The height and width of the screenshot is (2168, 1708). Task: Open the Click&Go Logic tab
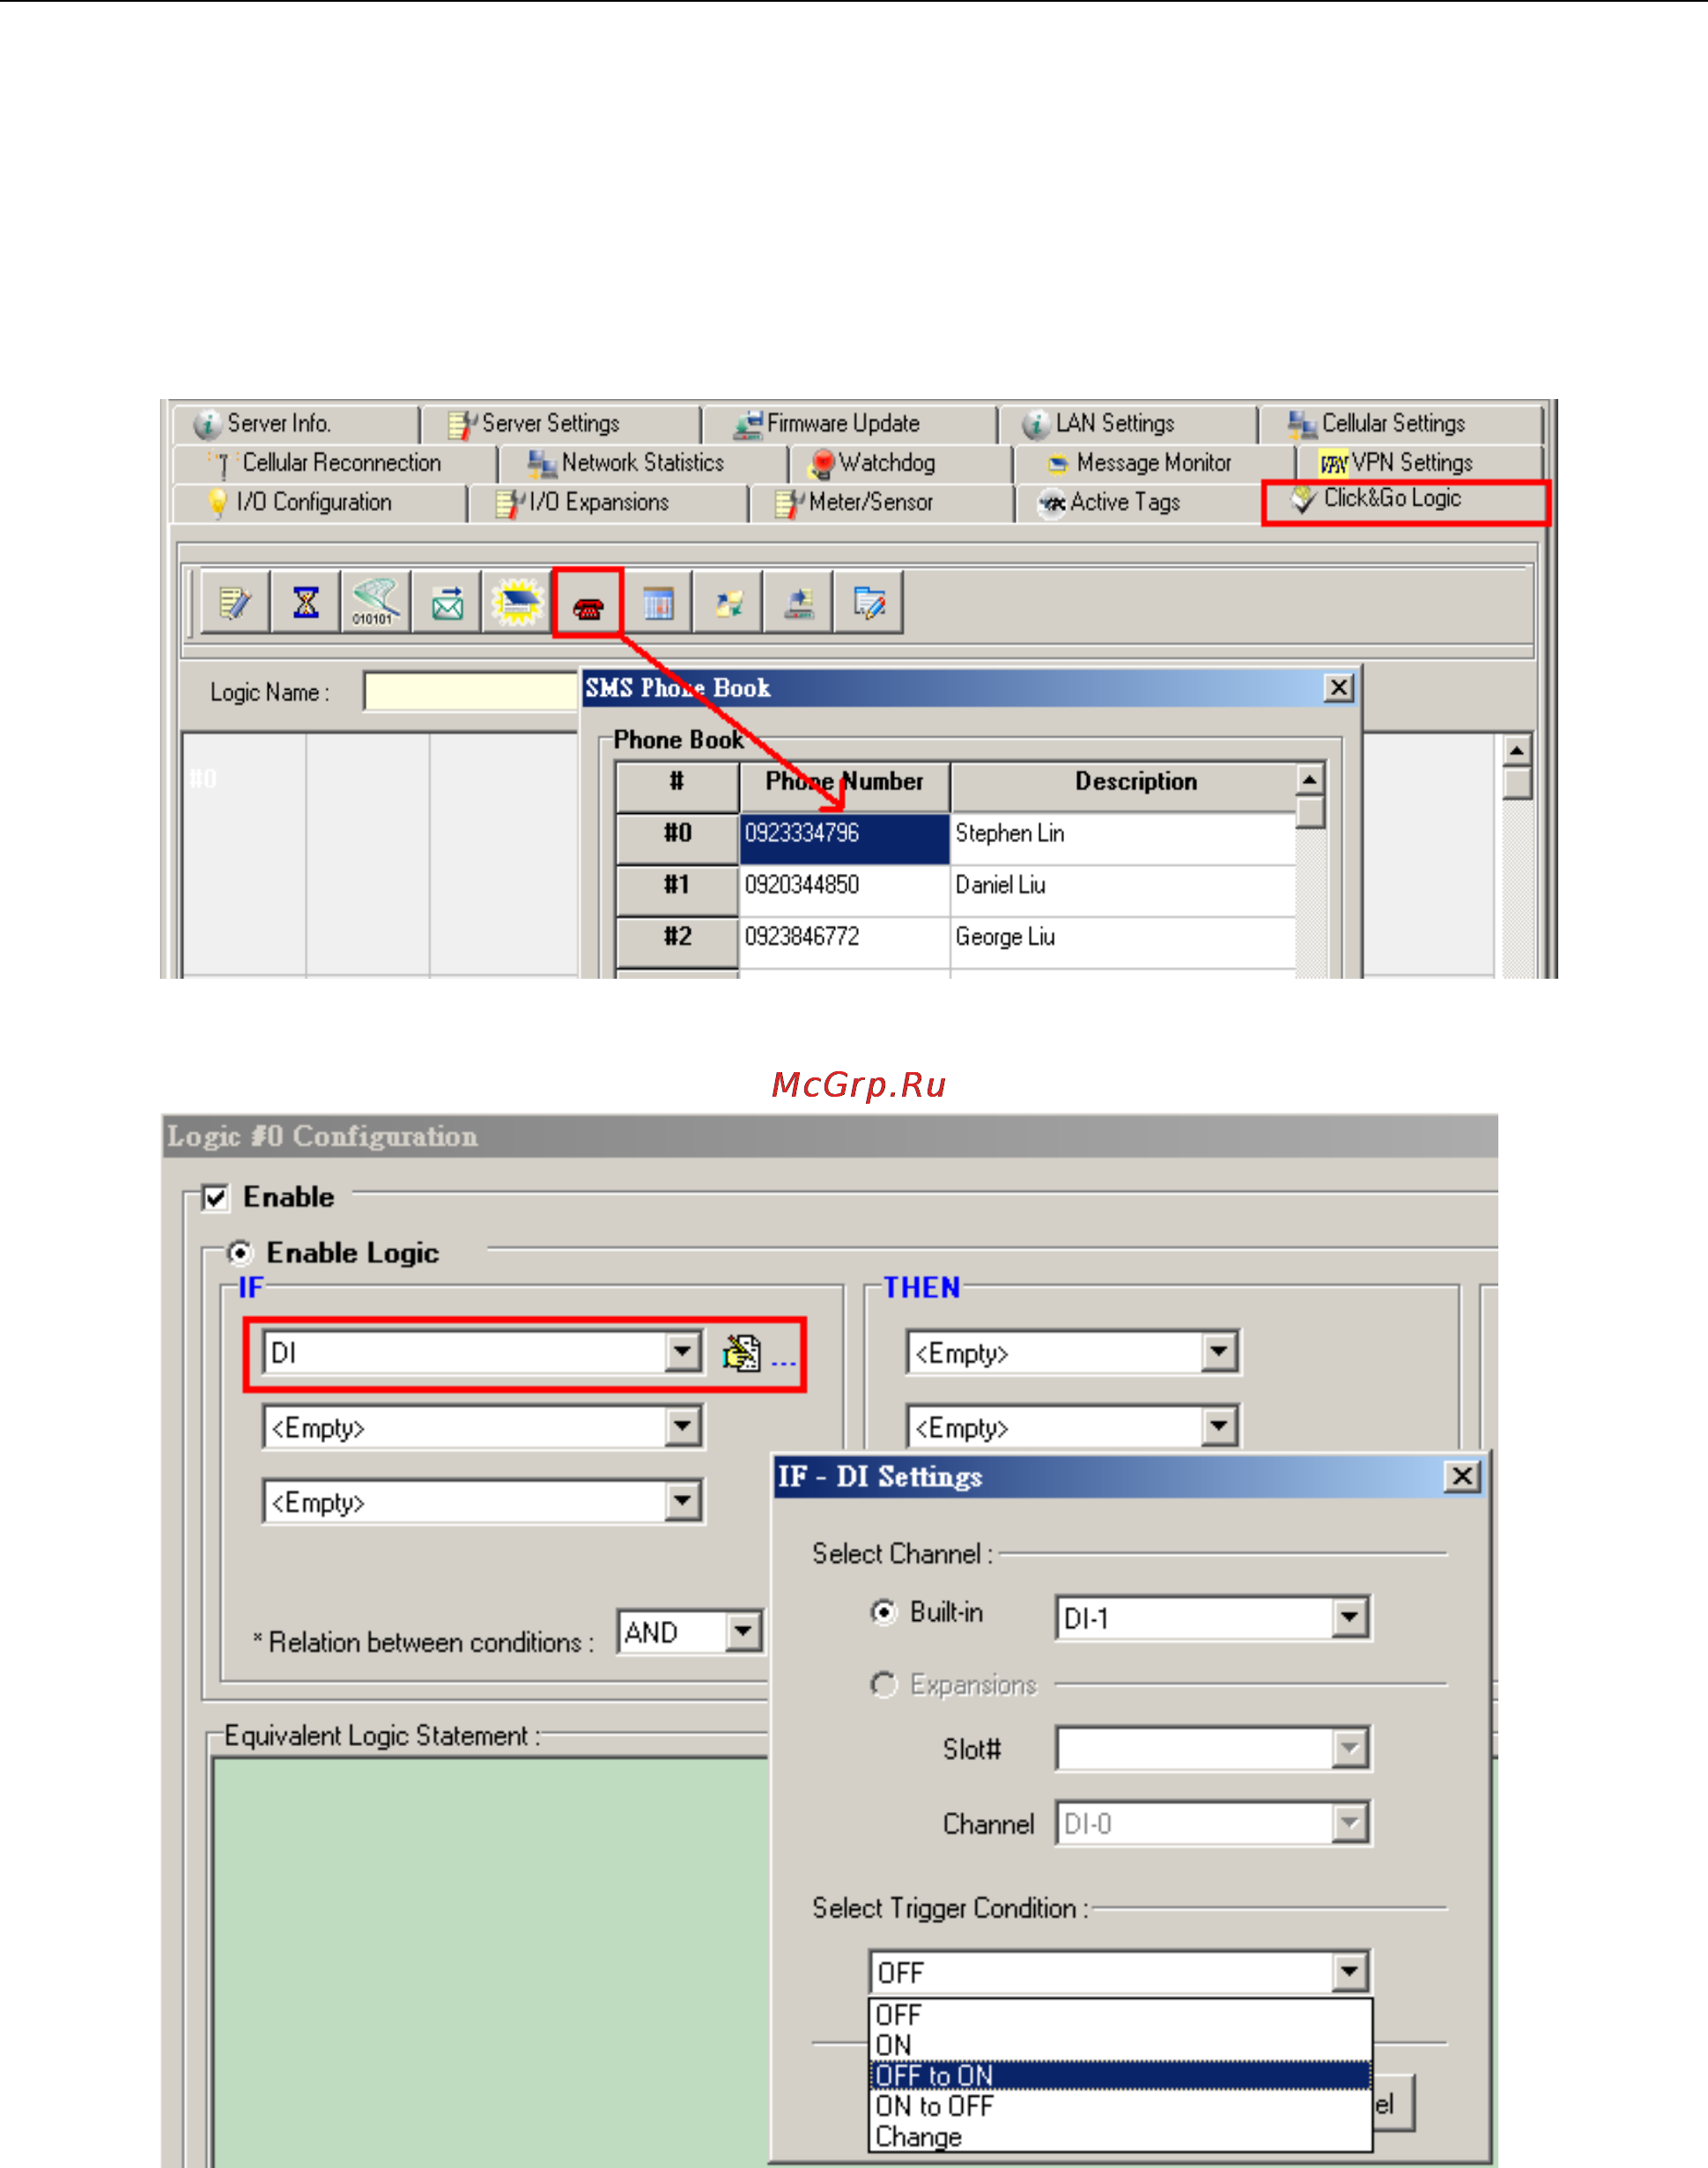[x=1405, y=501]
